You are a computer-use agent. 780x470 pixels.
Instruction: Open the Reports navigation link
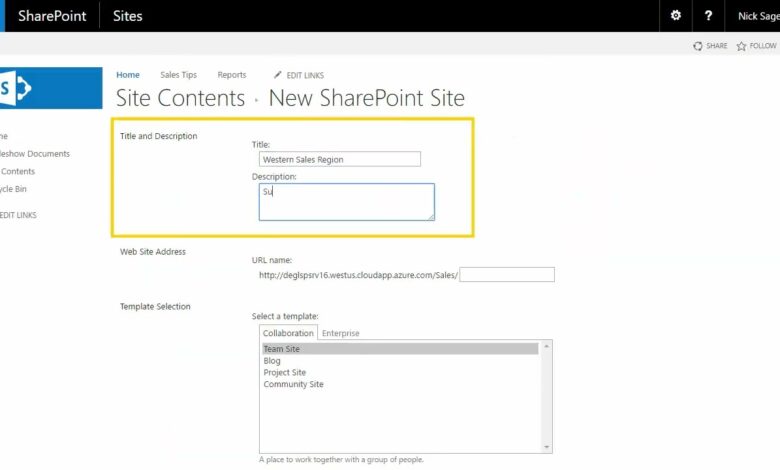point(232,75)
